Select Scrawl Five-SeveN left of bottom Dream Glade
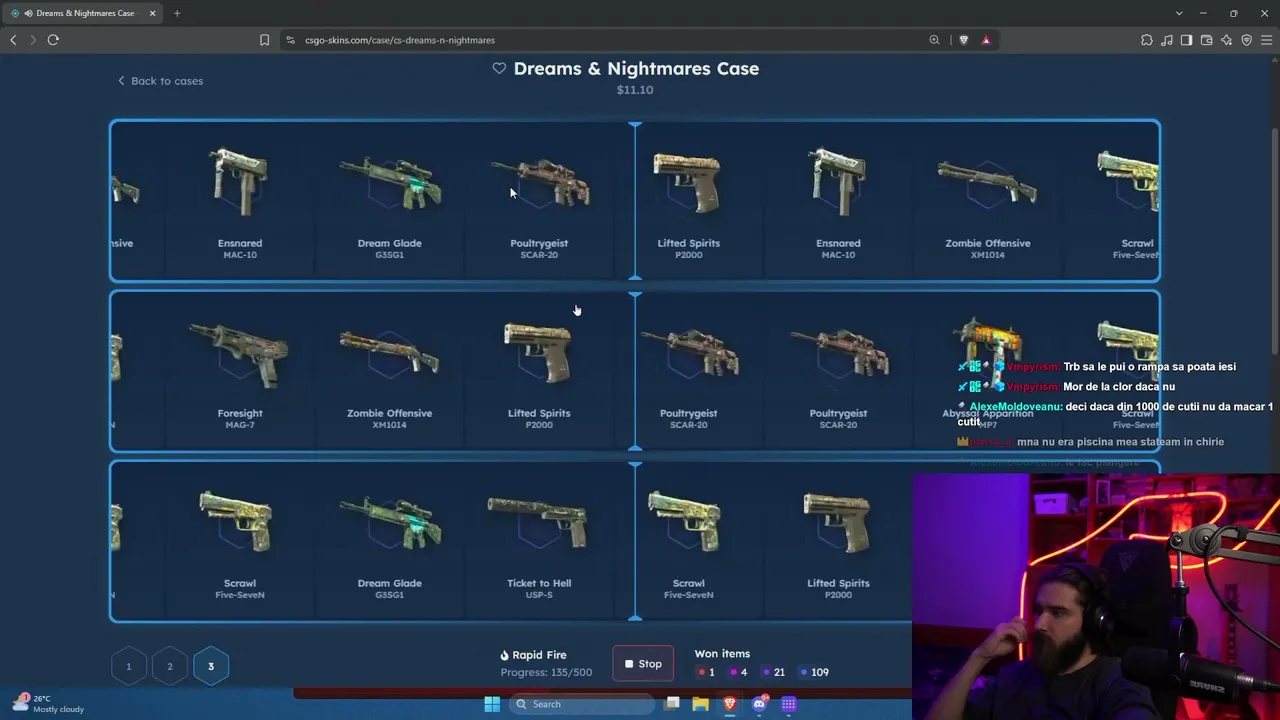Viewport: 1280px width, 720px height. coord(240,541)
